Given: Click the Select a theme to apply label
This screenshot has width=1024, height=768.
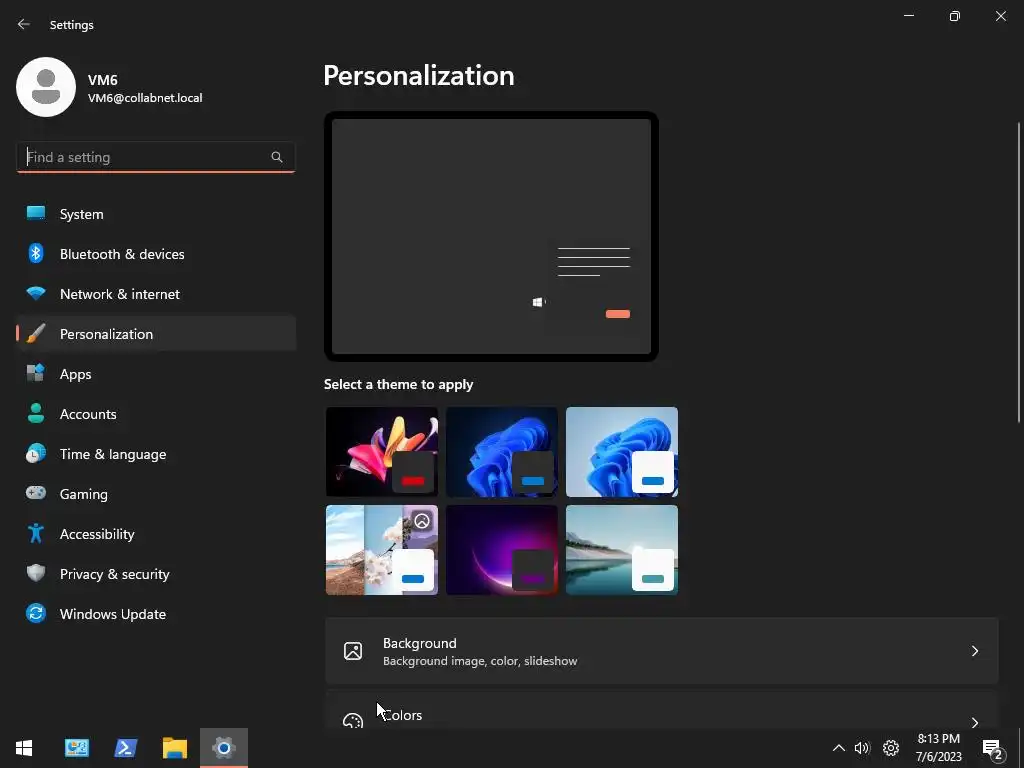Looking at the screenshot, I should [x=398, y=384].
